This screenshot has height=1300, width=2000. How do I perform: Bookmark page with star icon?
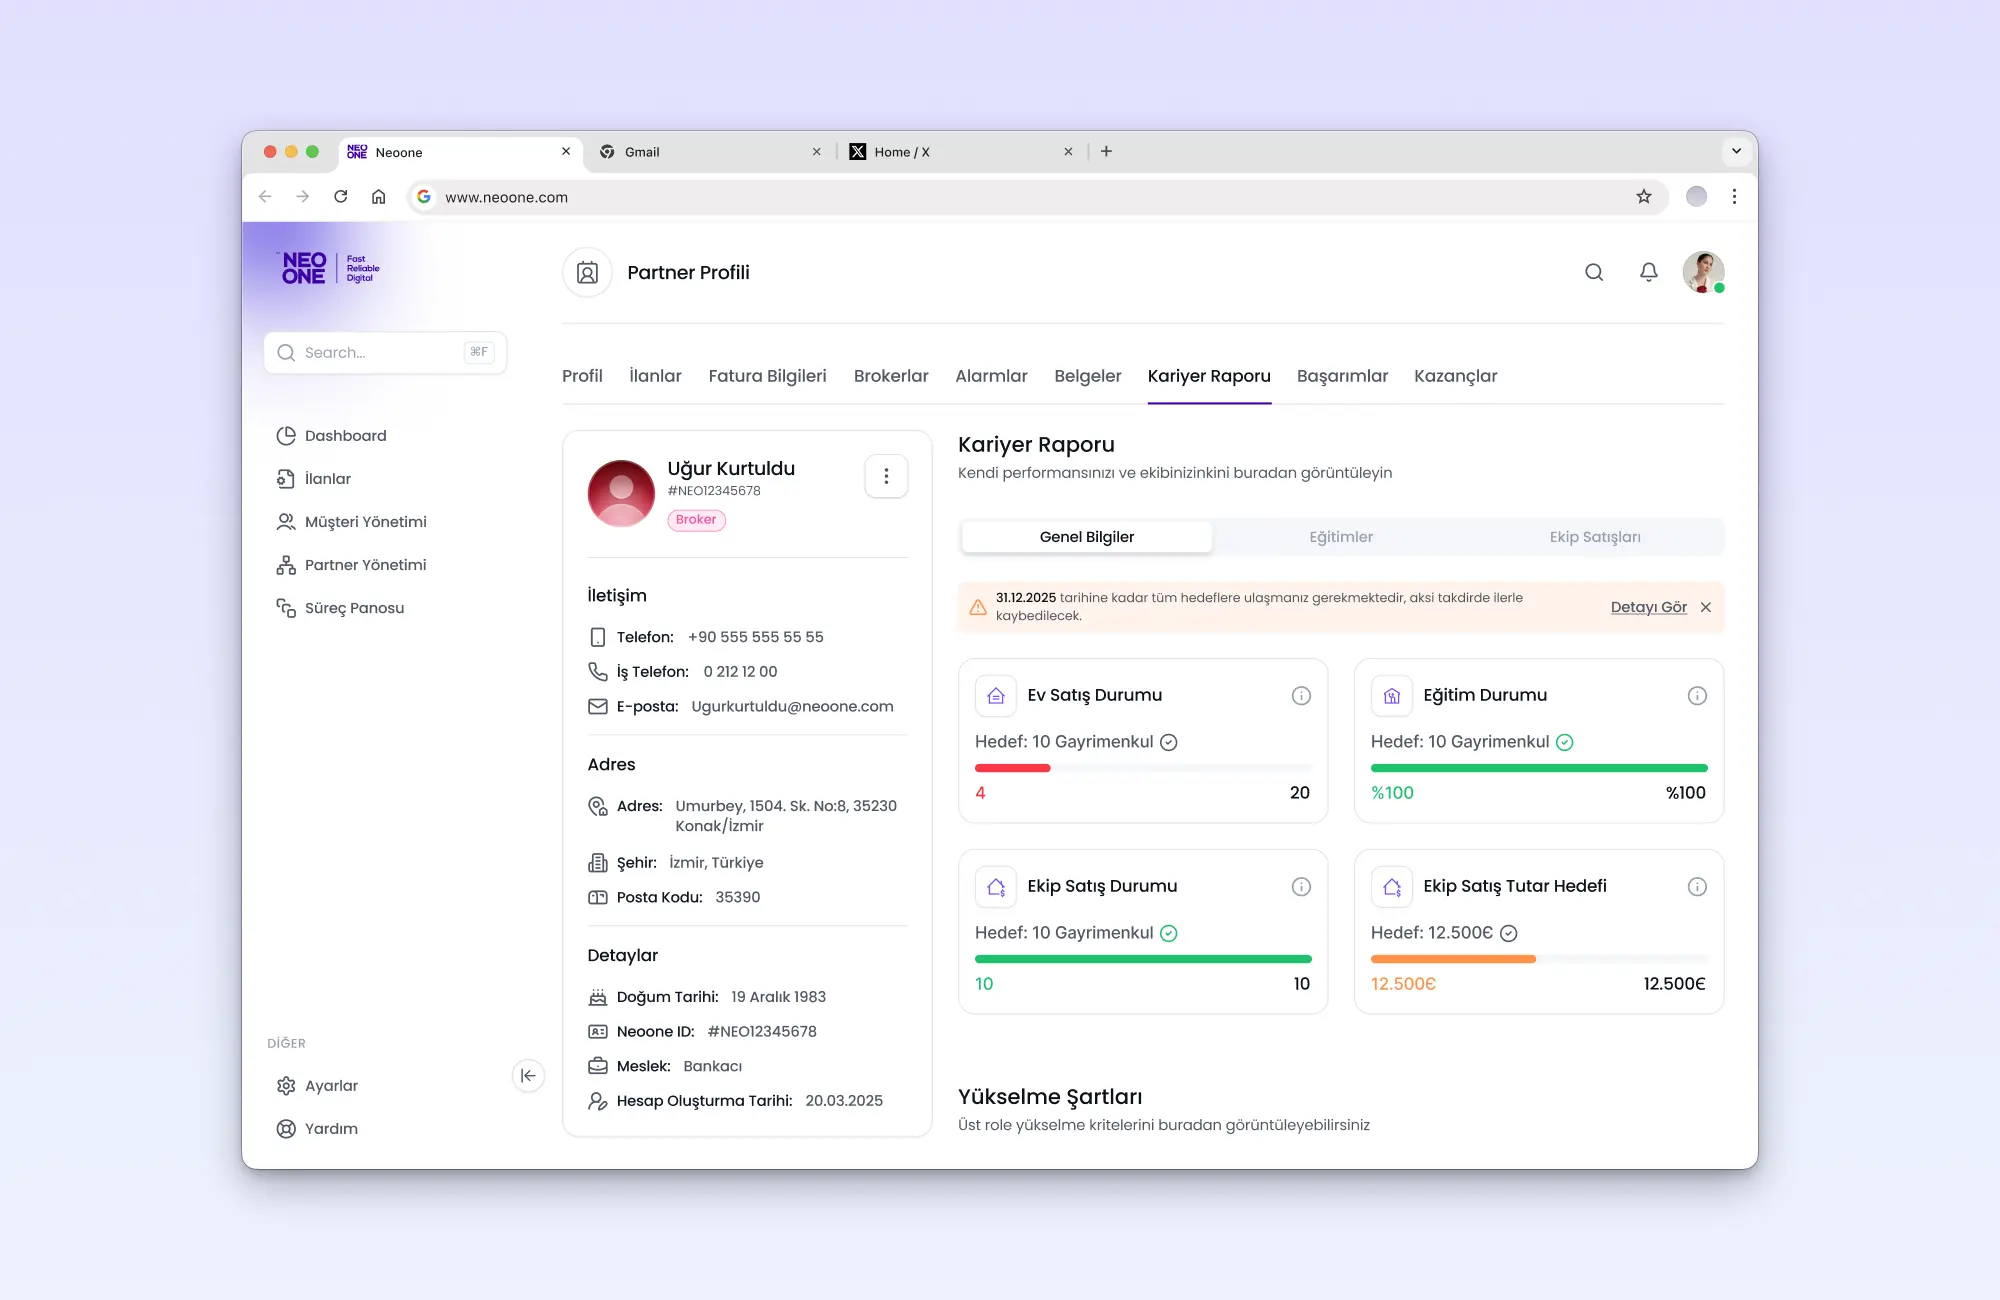1643,197
